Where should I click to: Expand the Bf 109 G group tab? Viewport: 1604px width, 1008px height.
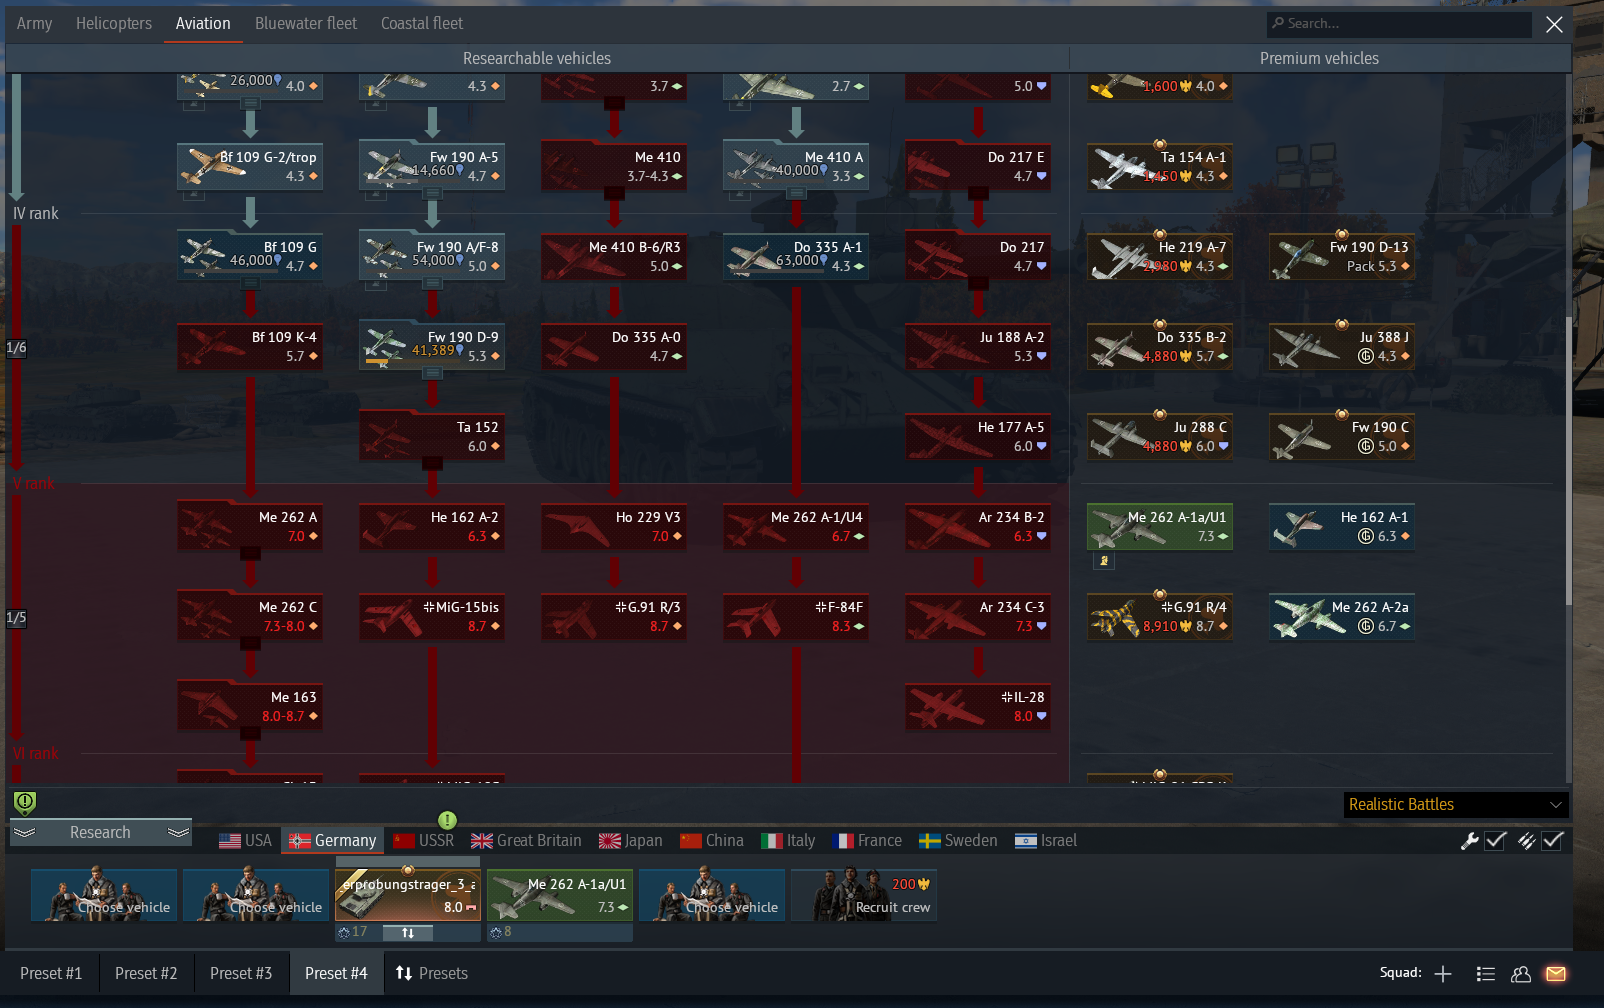point(250,283)
